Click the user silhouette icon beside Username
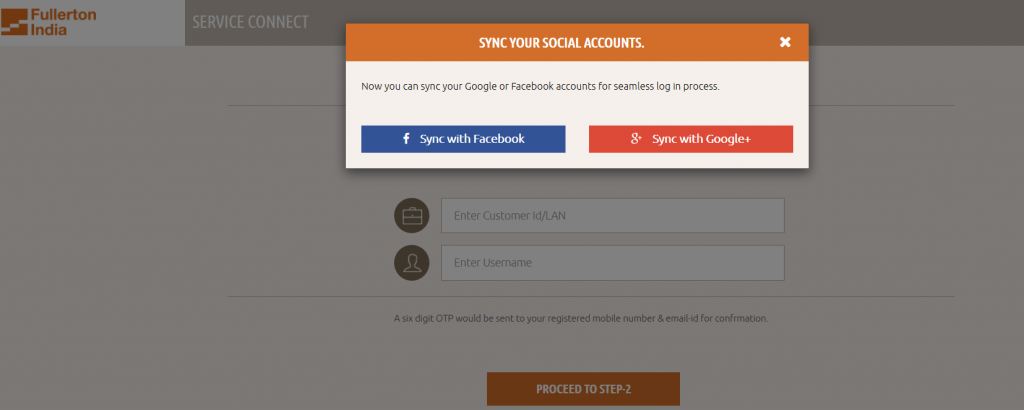 point(412,263)
